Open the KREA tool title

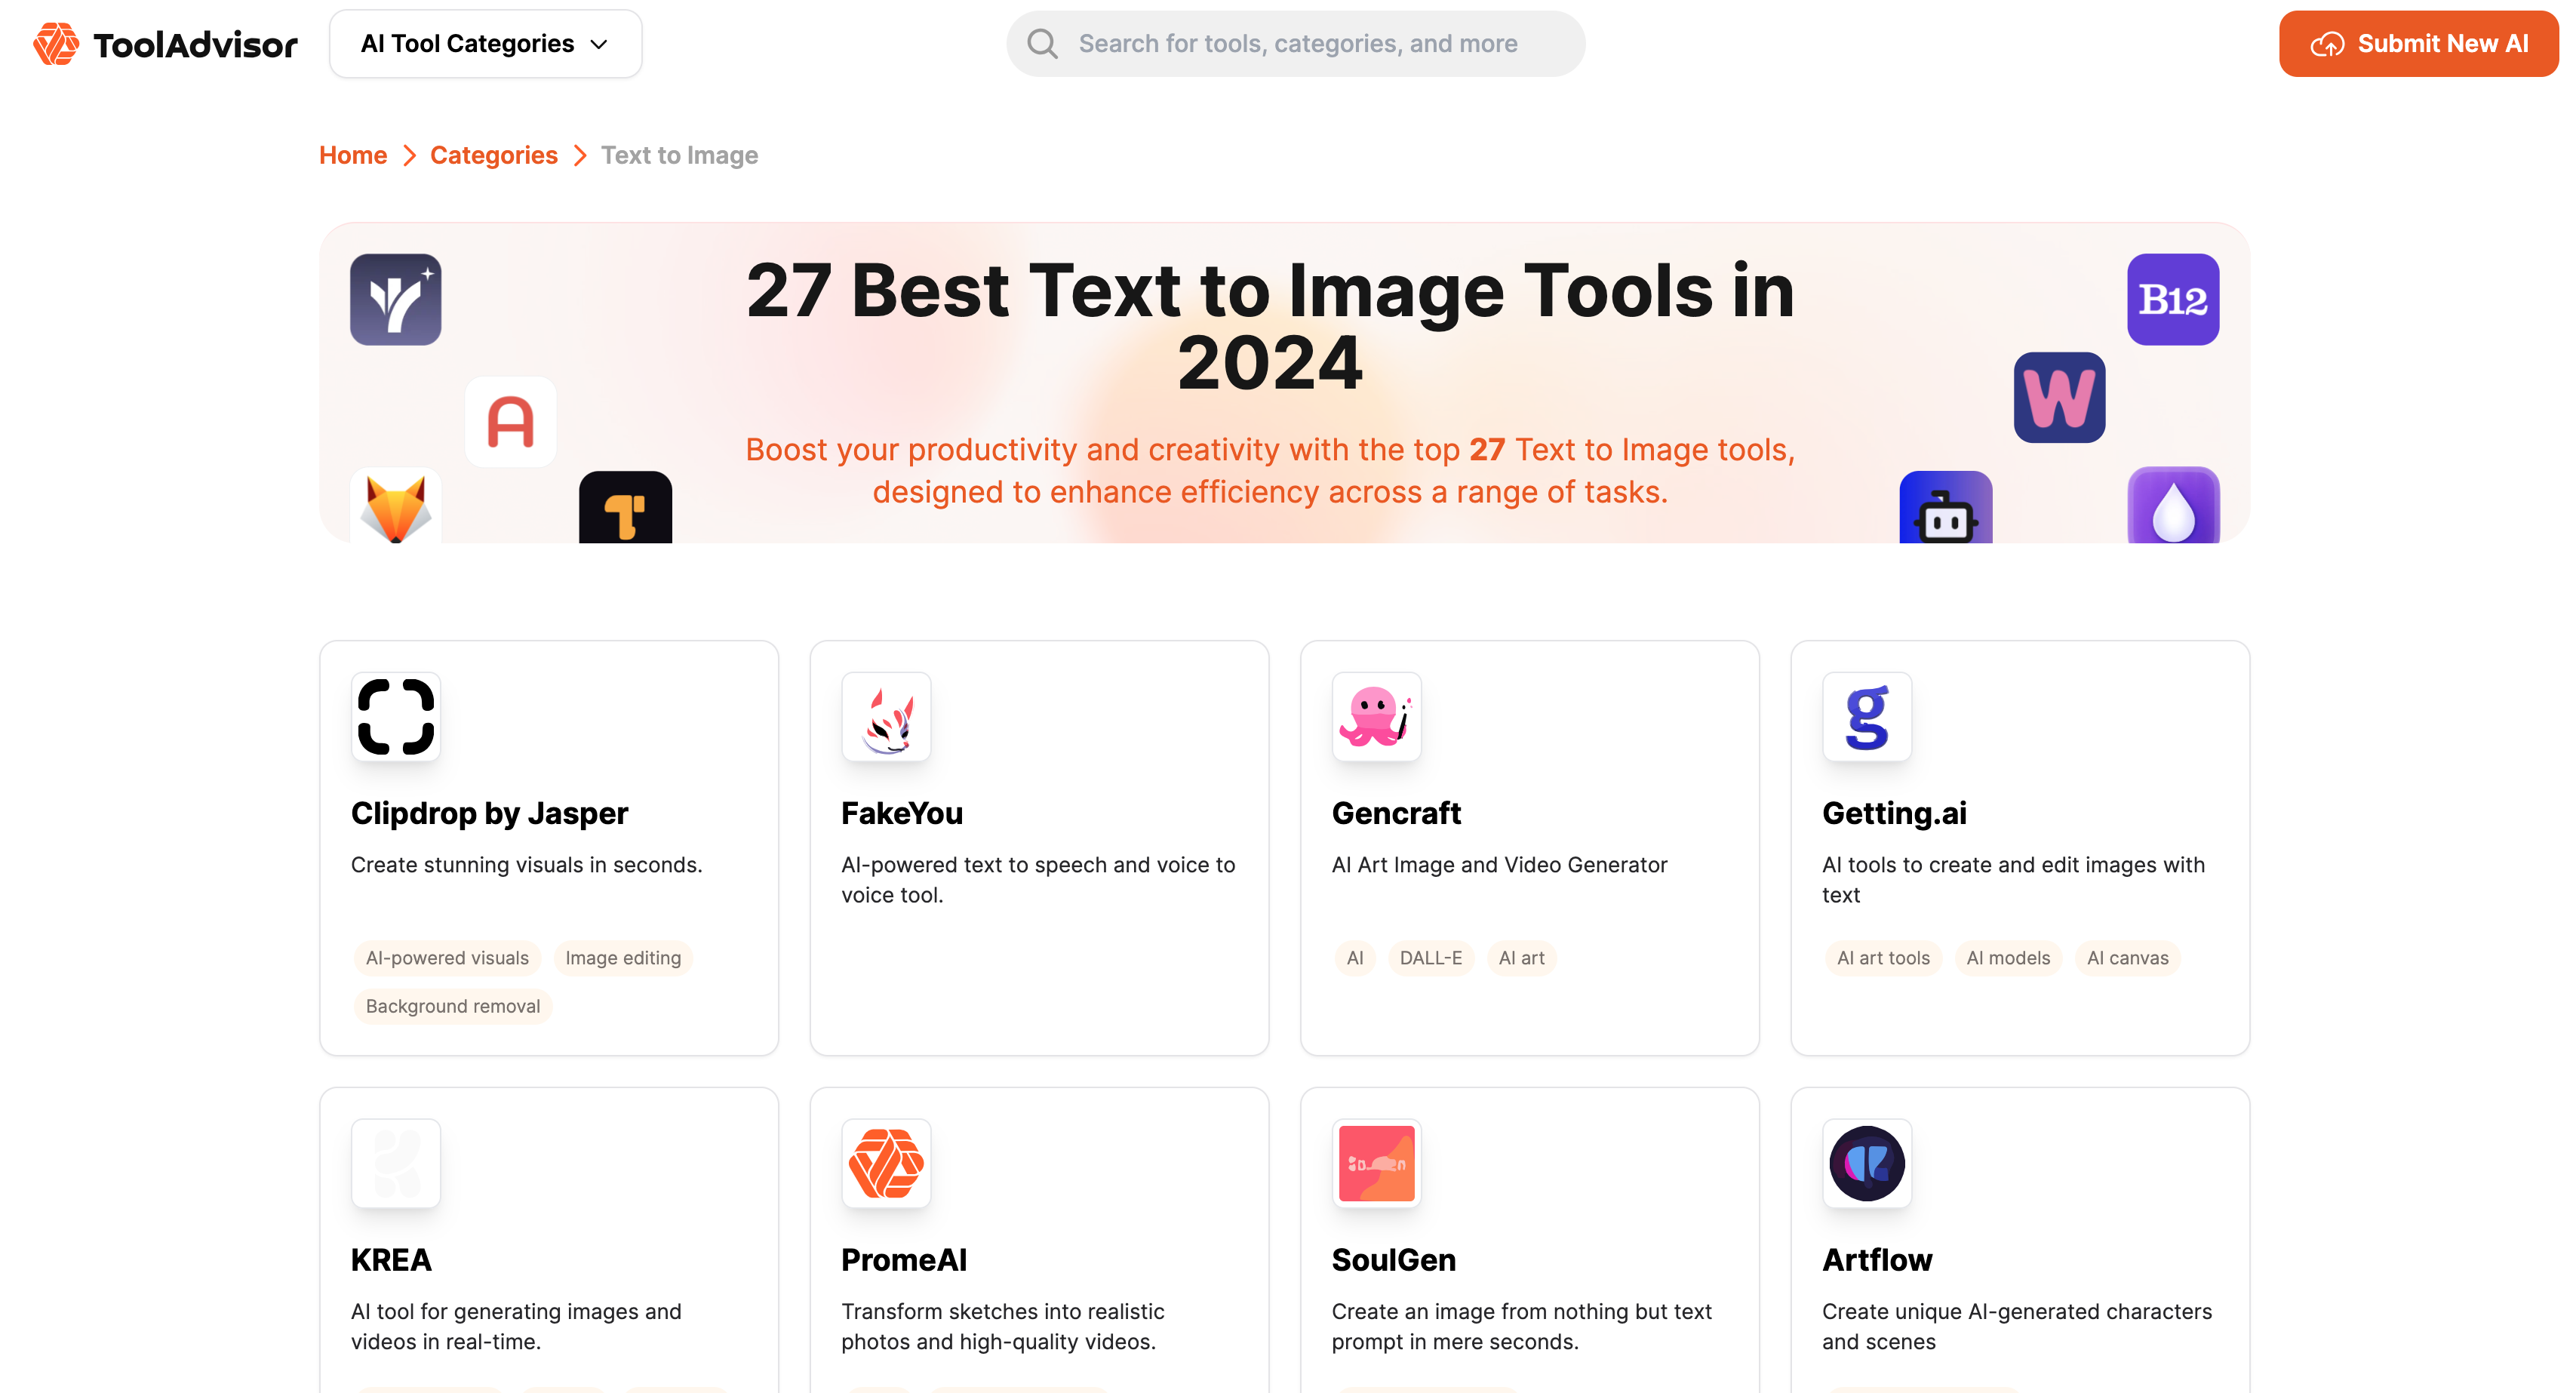pos(391,1260)
